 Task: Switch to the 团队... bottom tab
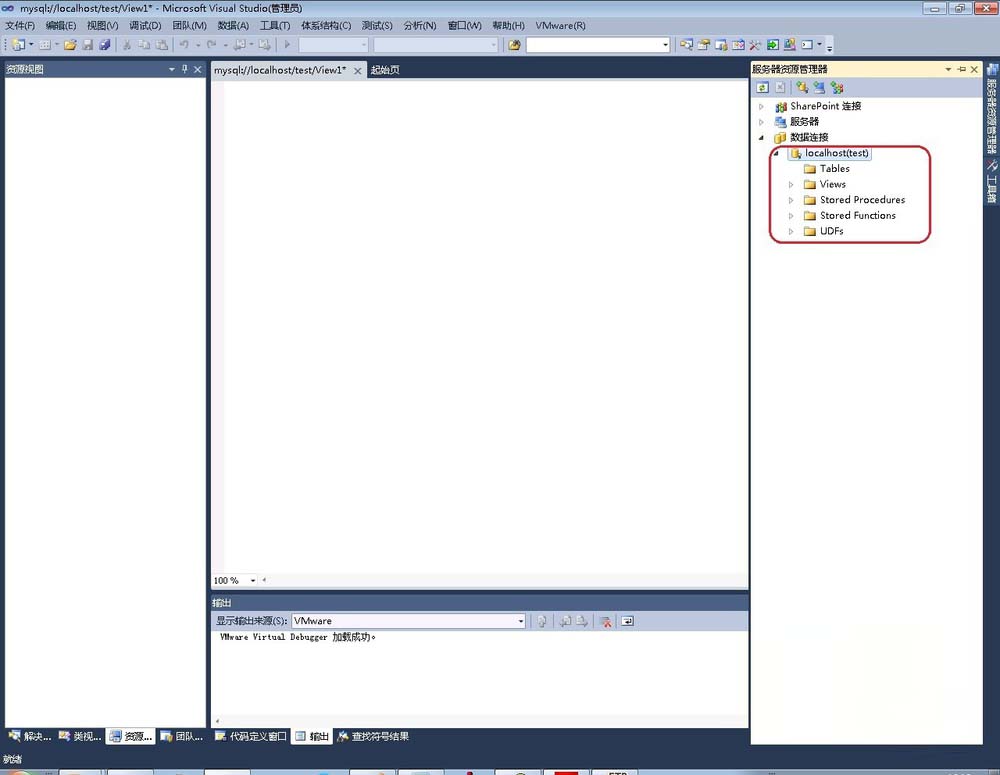[182, 736]
